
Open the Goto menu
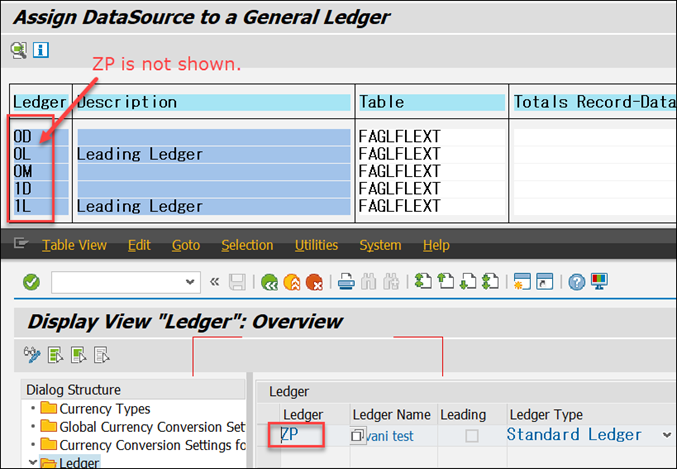click(x=186, y=245)
